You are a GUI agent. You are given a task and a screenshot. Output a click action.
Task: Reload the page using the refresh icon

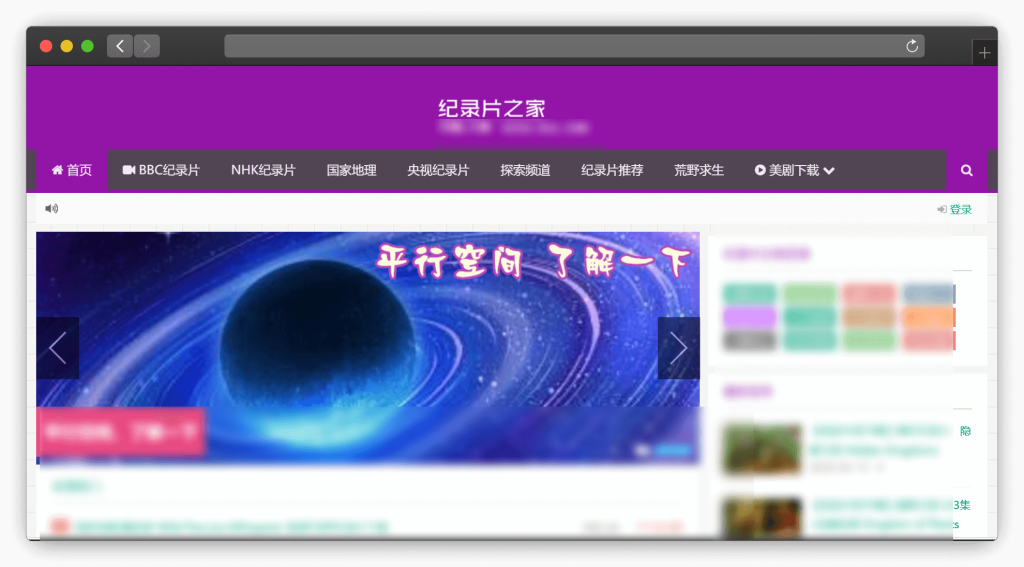pos(912,46)
